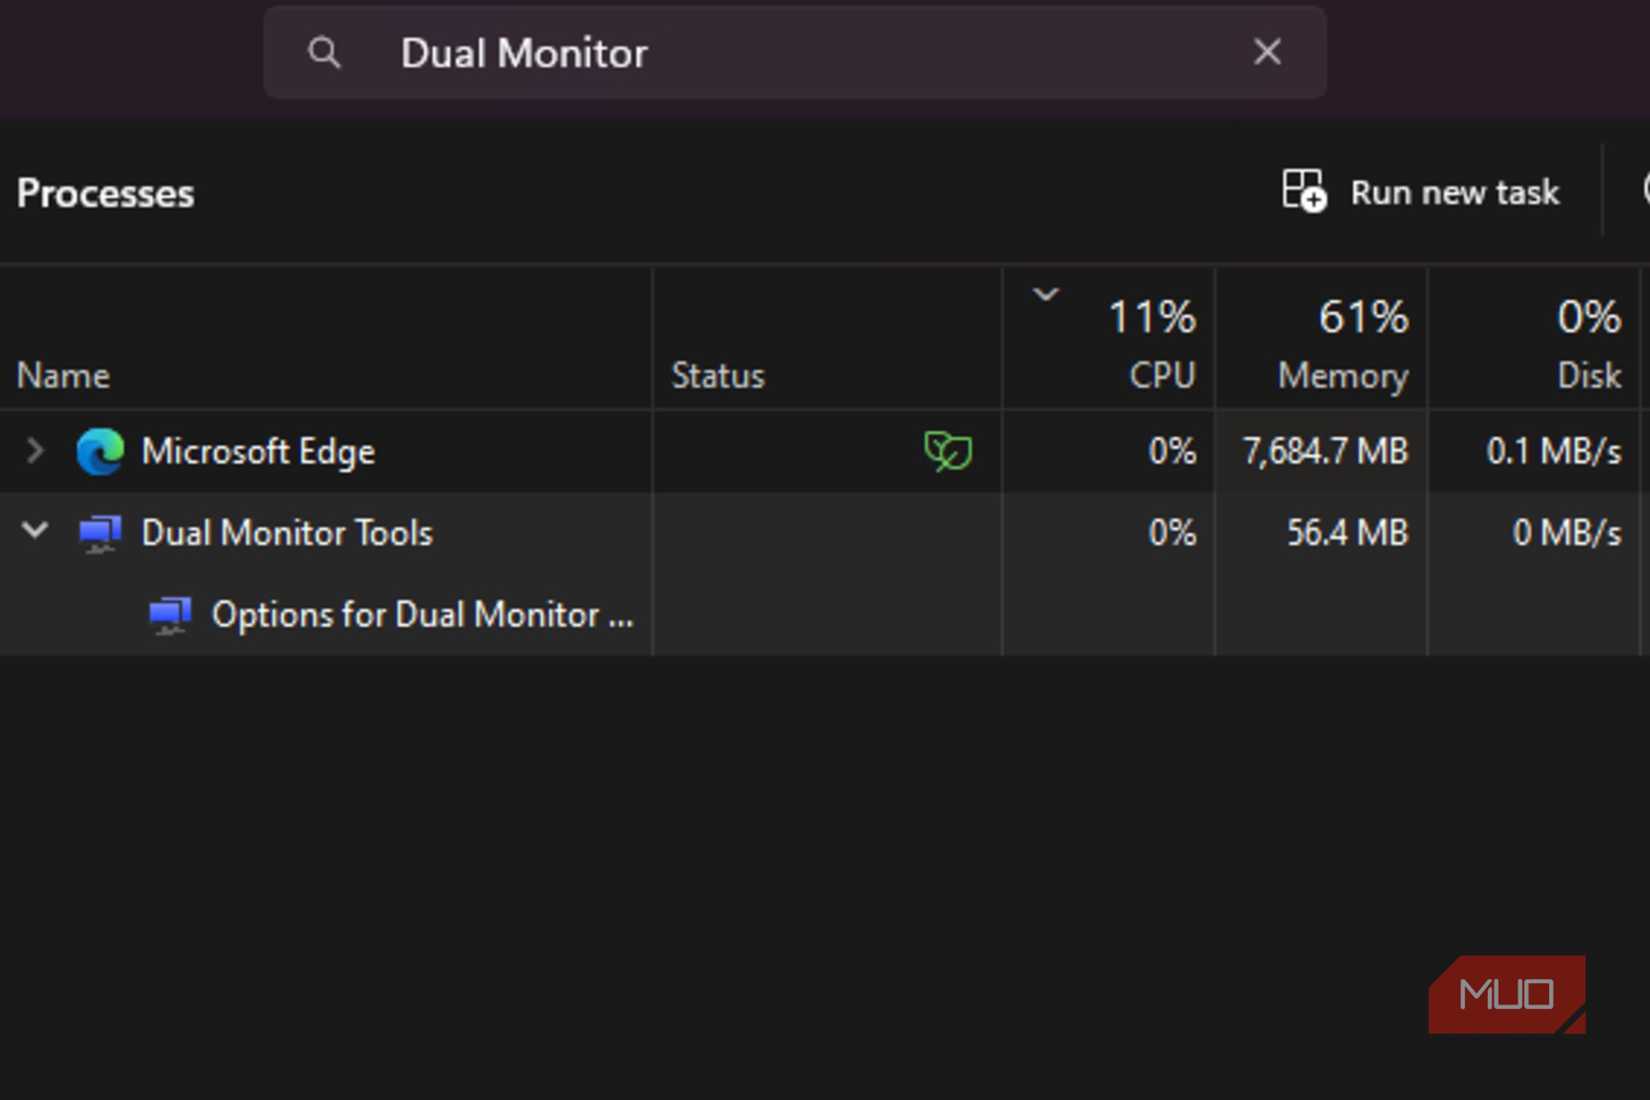Sort processes by the Name column

63,375
